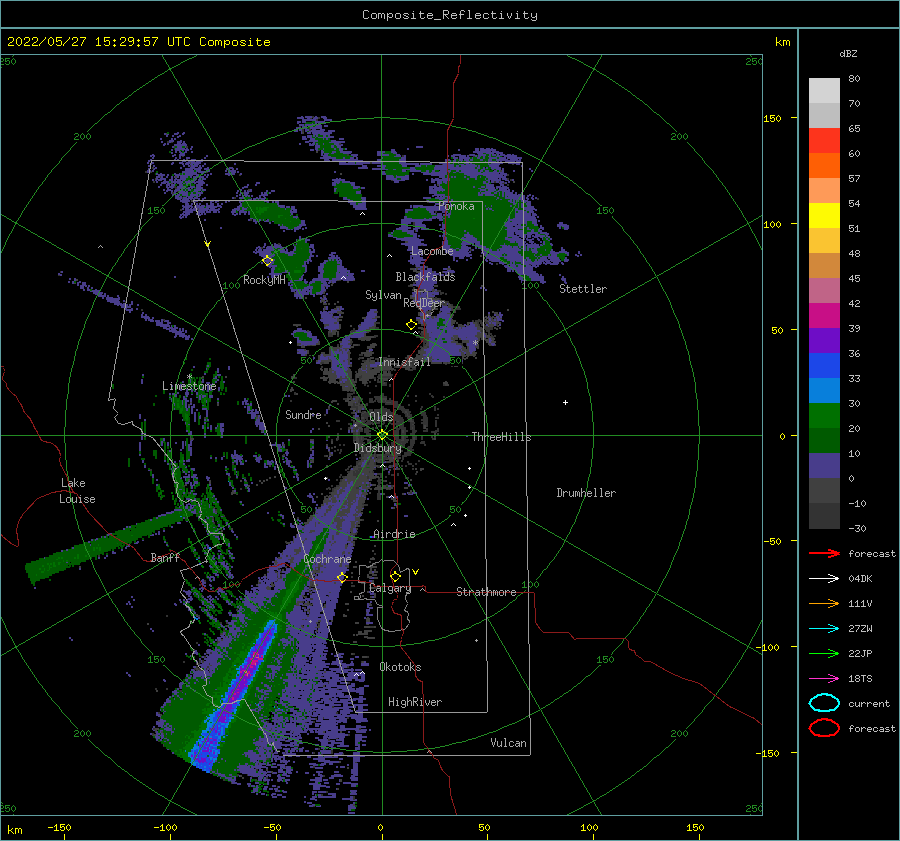Click the dBZ legend heading
Screen dimensions: 900x841
coord(848,53)
